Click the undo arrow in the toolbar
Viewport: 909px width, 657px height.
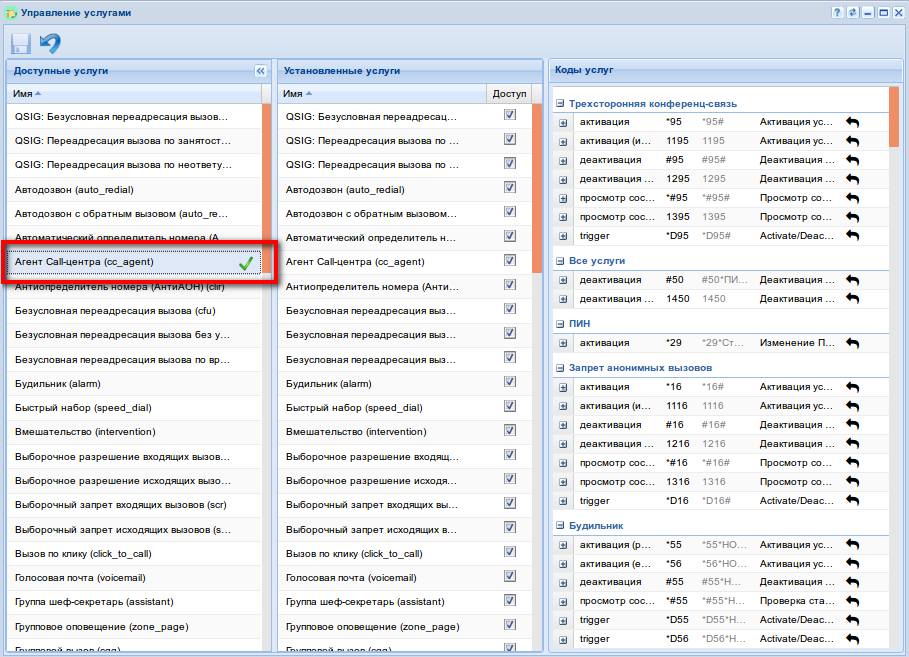click(50, 43)
